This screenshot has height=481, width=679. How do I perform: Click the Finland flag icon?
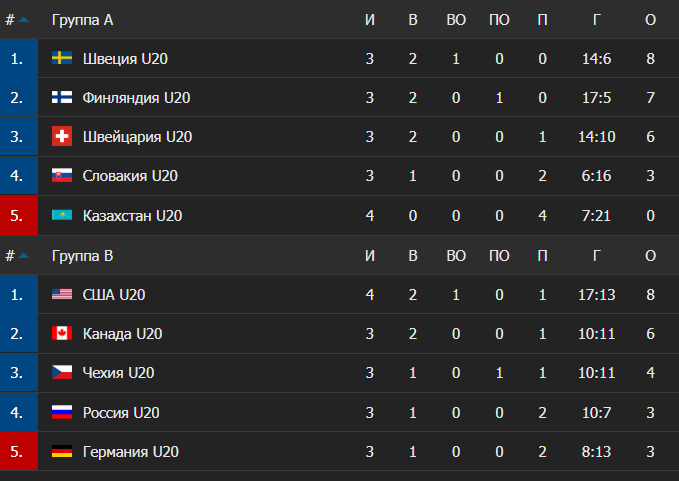(x=62, y=98)
